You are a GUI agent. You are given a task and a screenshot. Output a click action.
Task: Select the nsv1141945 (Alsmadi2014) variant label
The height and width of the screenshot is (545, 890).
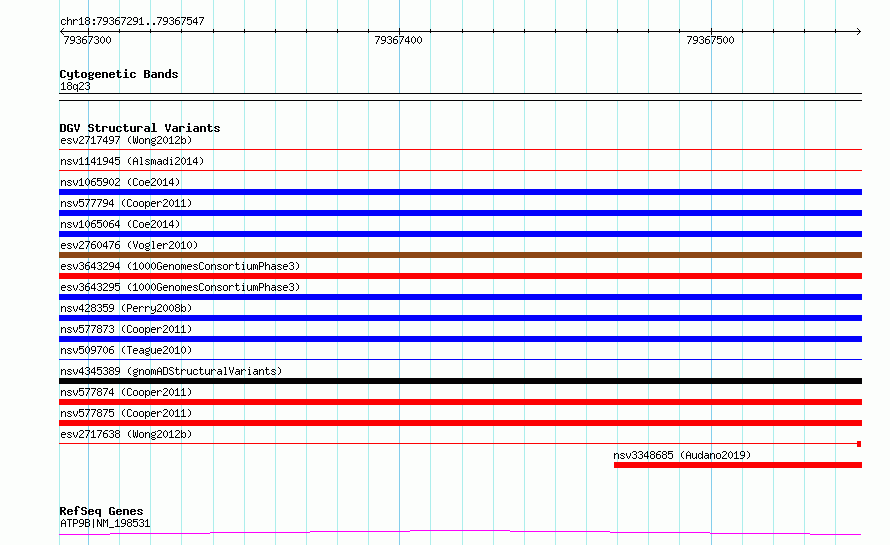[x=132, y=161]
